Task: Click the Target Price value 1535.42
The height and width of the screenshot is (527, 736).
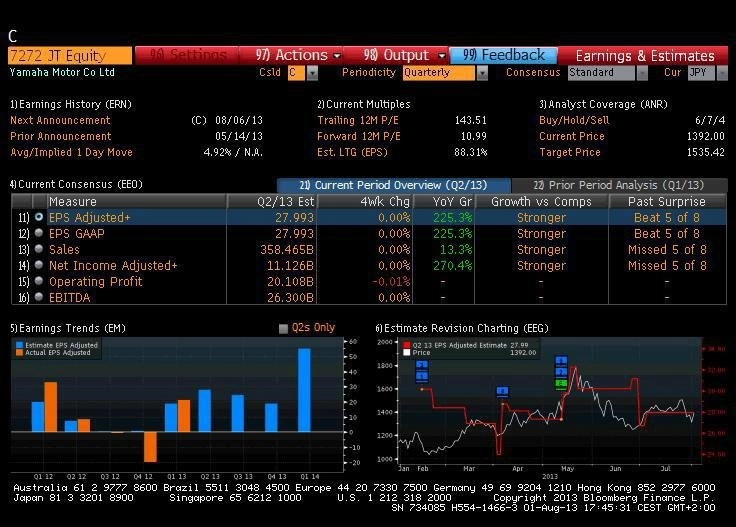Action: (x=705, y=152)
